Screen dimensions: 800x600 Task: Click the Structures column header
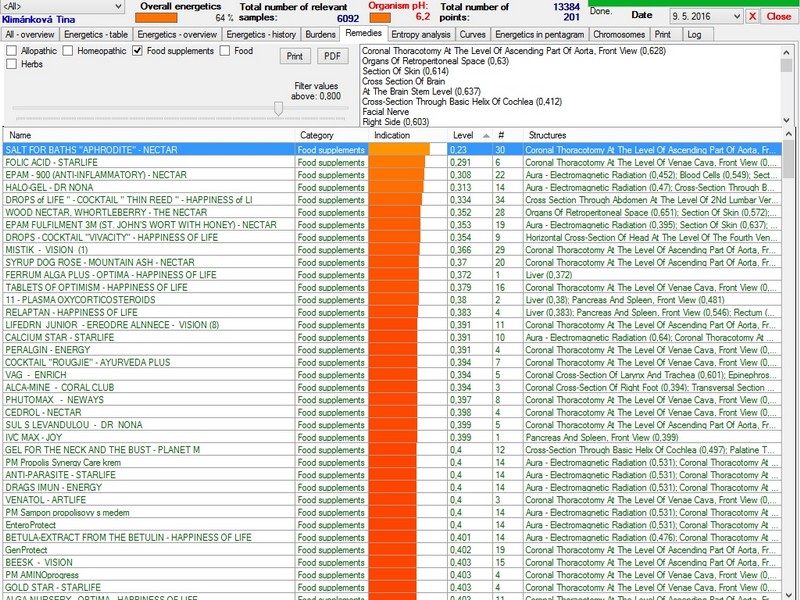tap(652, 135)
